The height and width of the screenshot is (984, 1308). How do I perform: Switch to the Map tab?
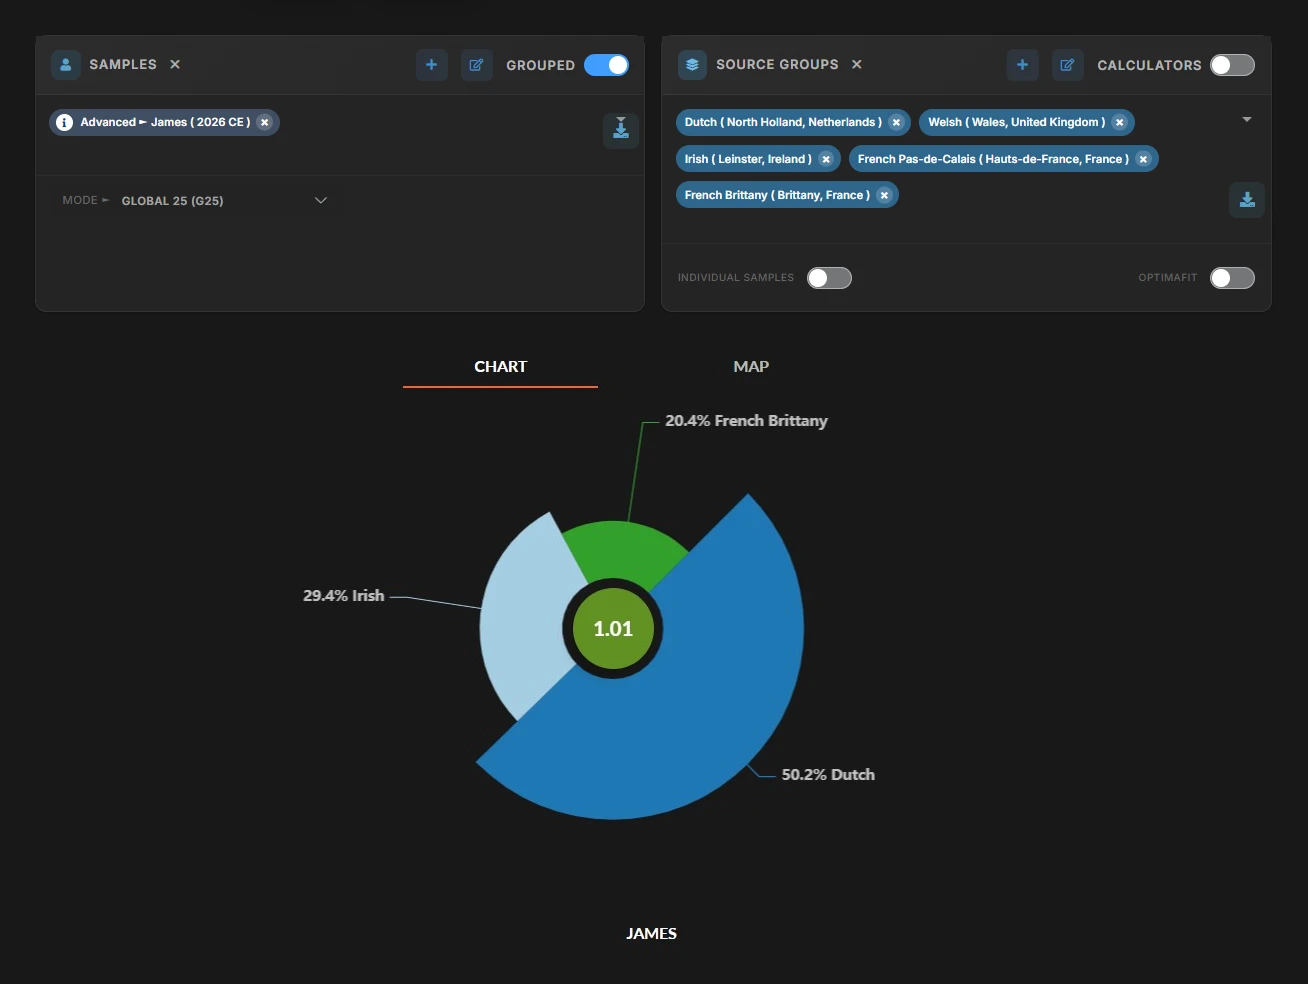tap(750, 367)
